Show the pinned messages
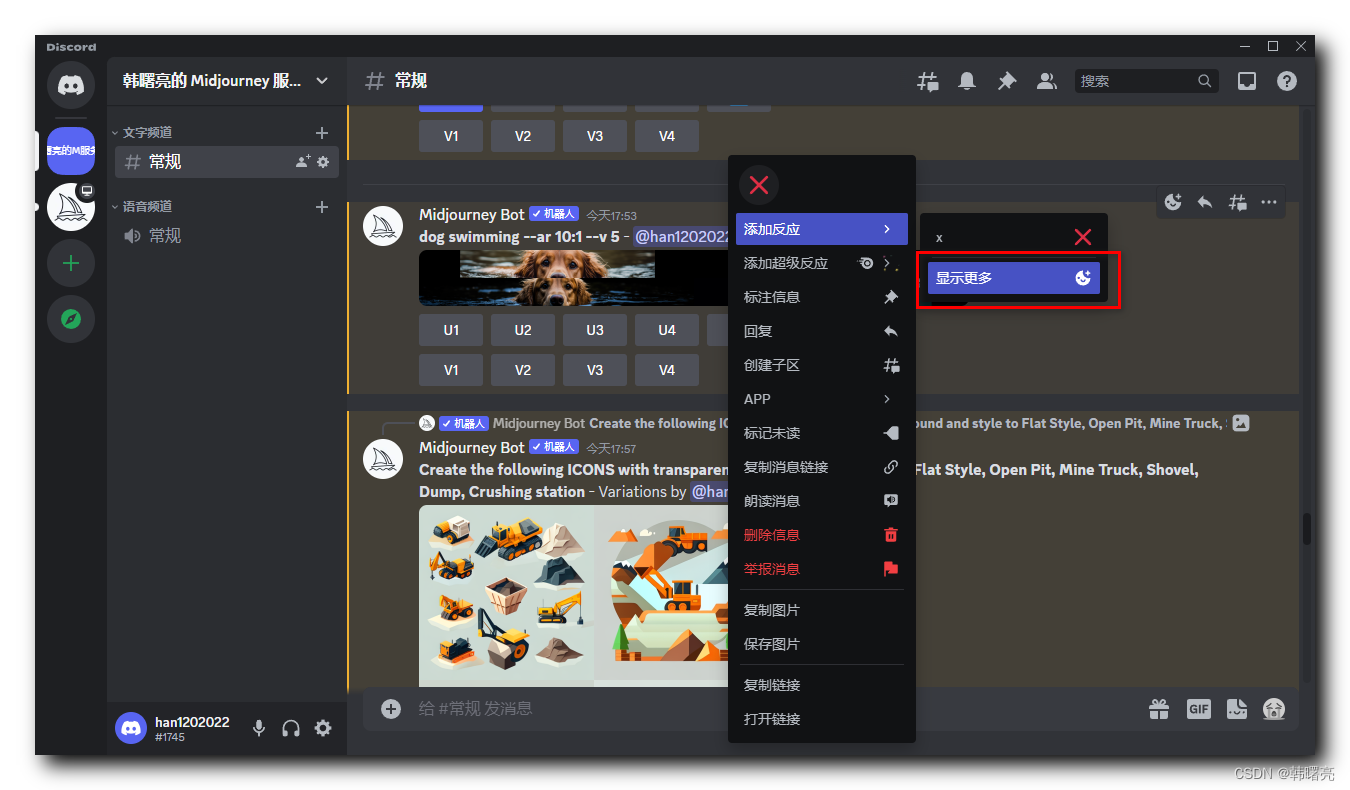Viewport: 1350px width, 790px height. (1007, 81)
